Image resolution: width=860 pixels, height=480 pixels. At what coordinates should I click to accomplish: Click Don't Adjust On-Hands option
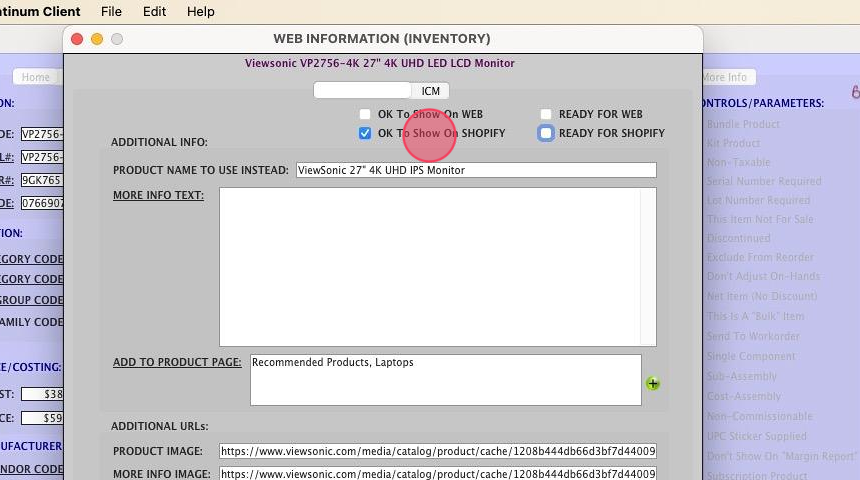point(763,276)
